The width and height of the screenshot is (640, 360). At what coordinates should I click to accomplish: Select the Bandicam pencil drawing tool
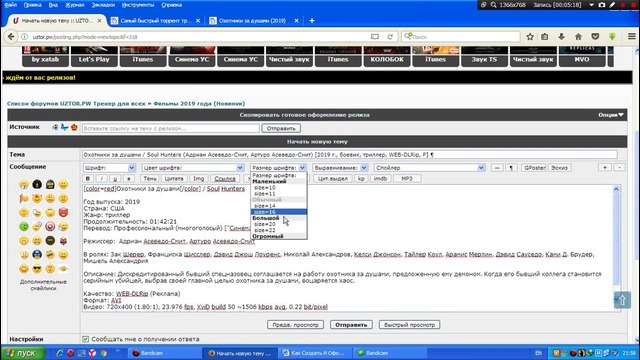(612, 5)
